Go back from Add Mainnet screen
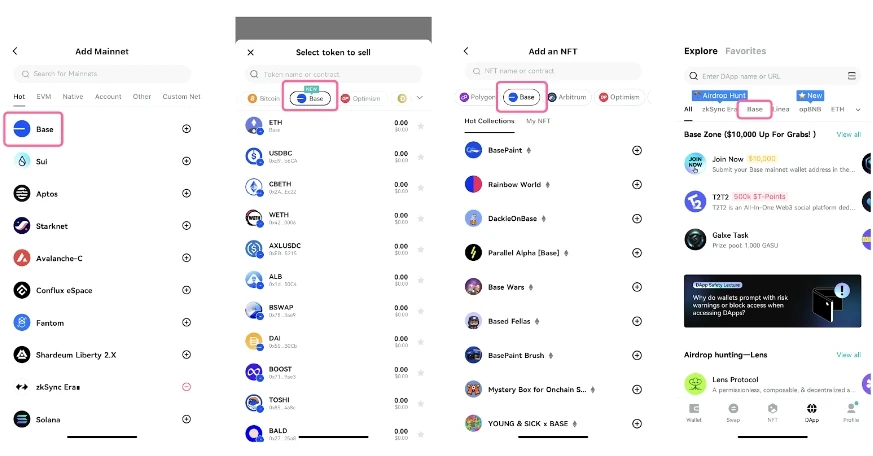The width and height of the screenshot is (873, 456). click(x=16, y=51)
